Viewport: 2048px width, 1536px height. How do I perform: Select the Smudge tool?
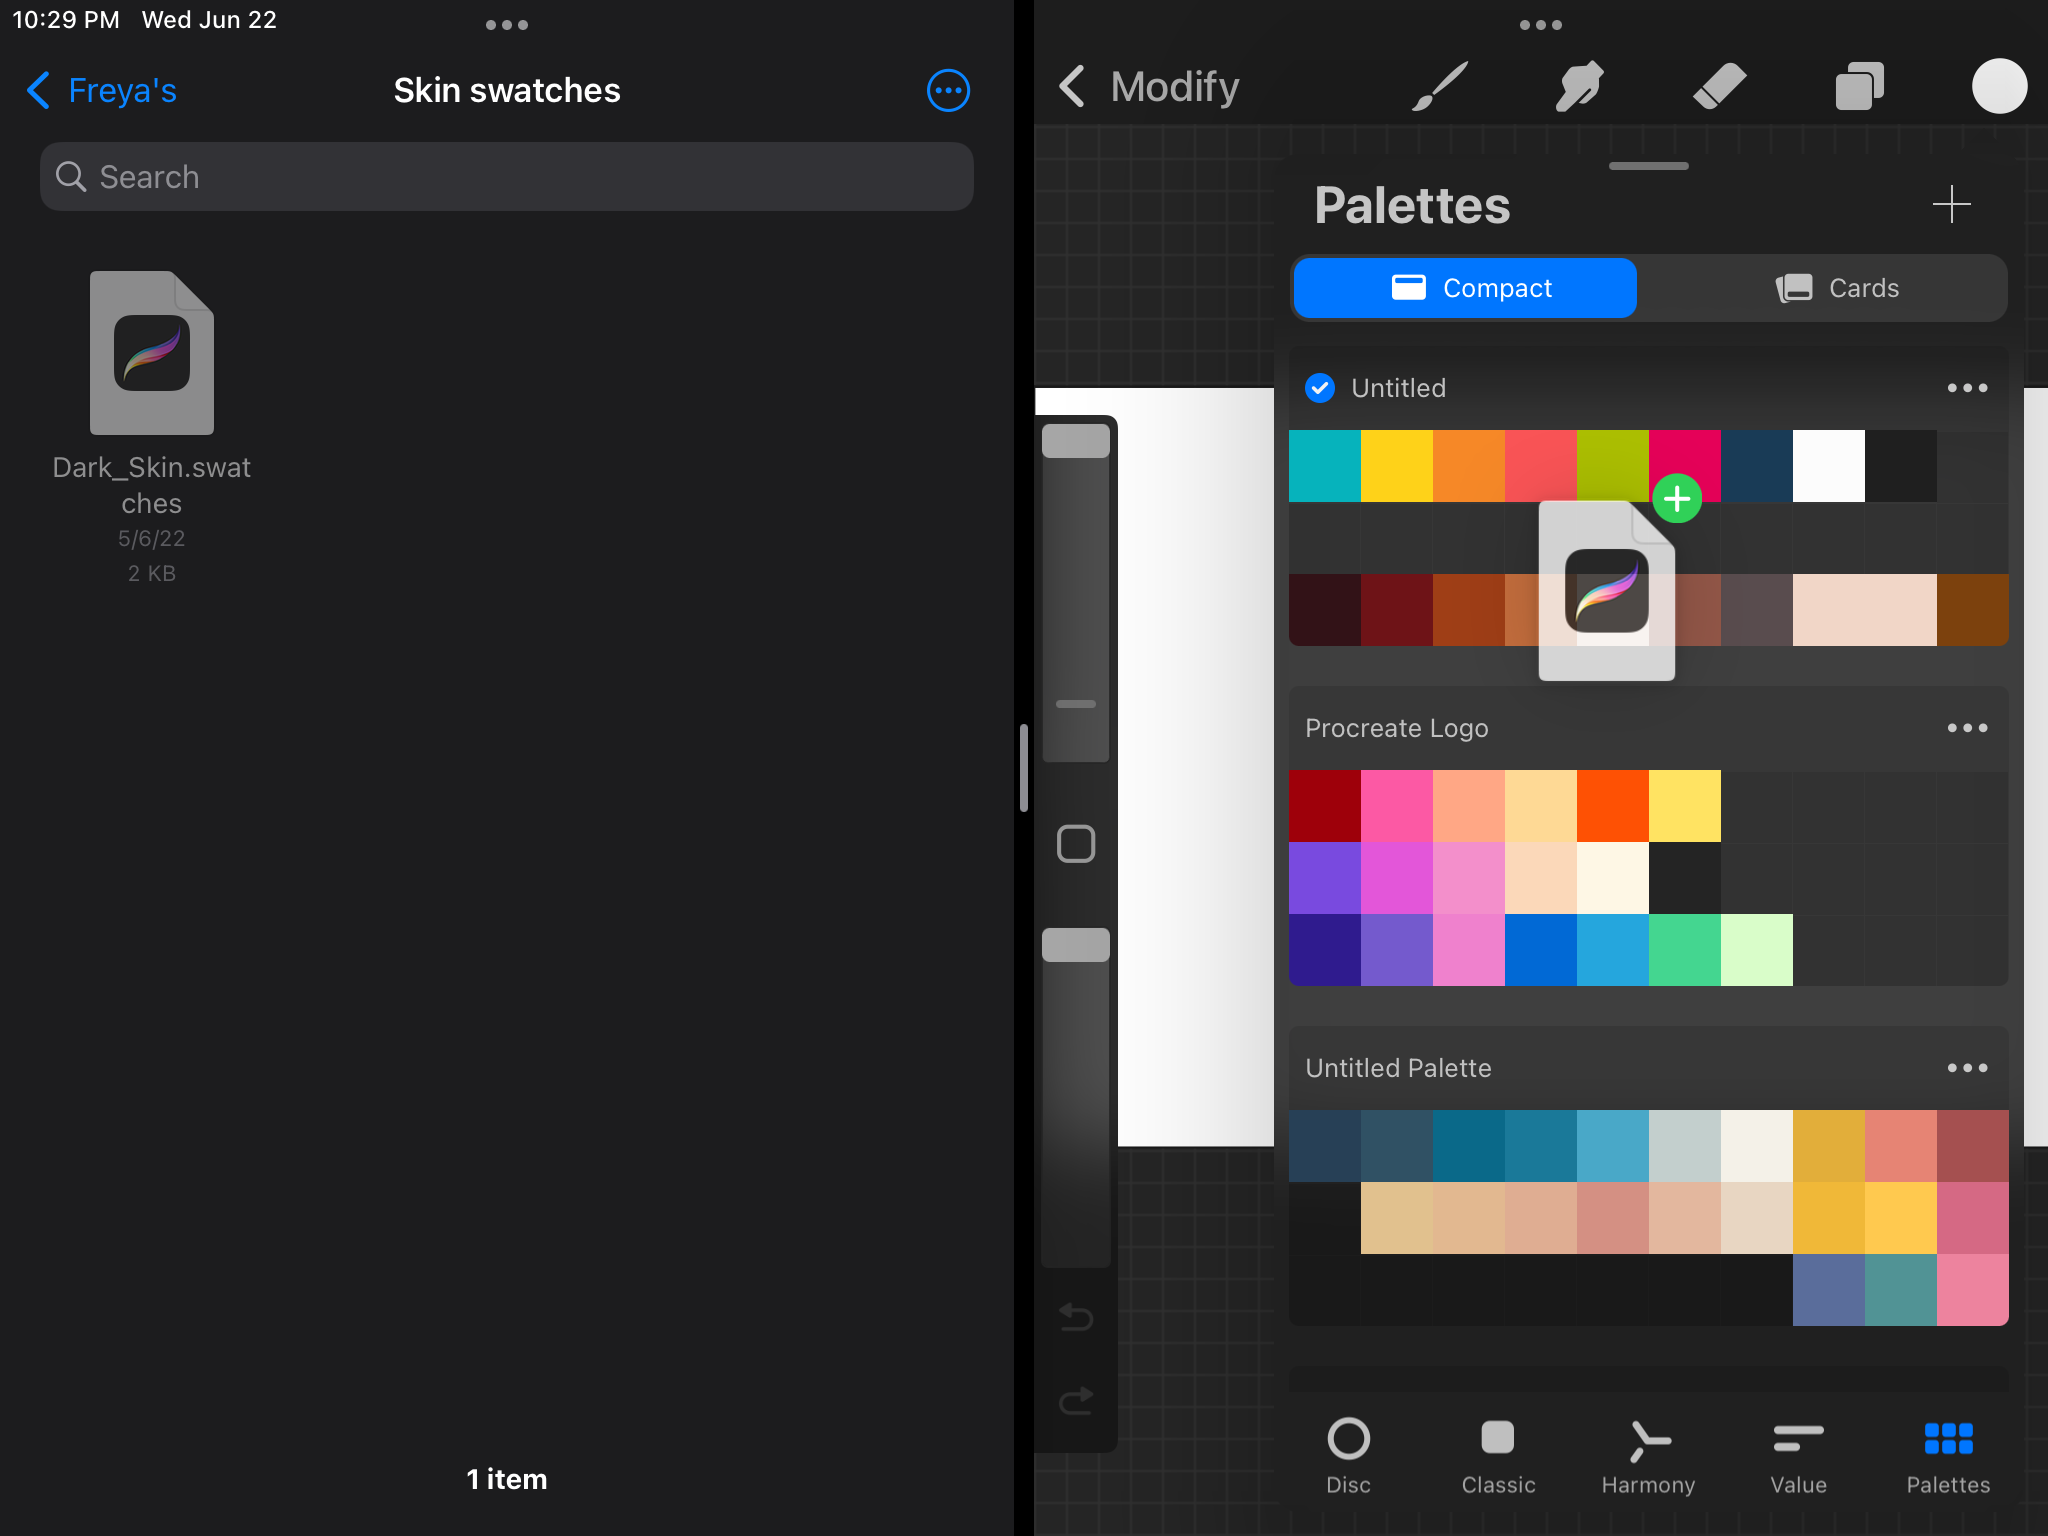point(1577,86)
